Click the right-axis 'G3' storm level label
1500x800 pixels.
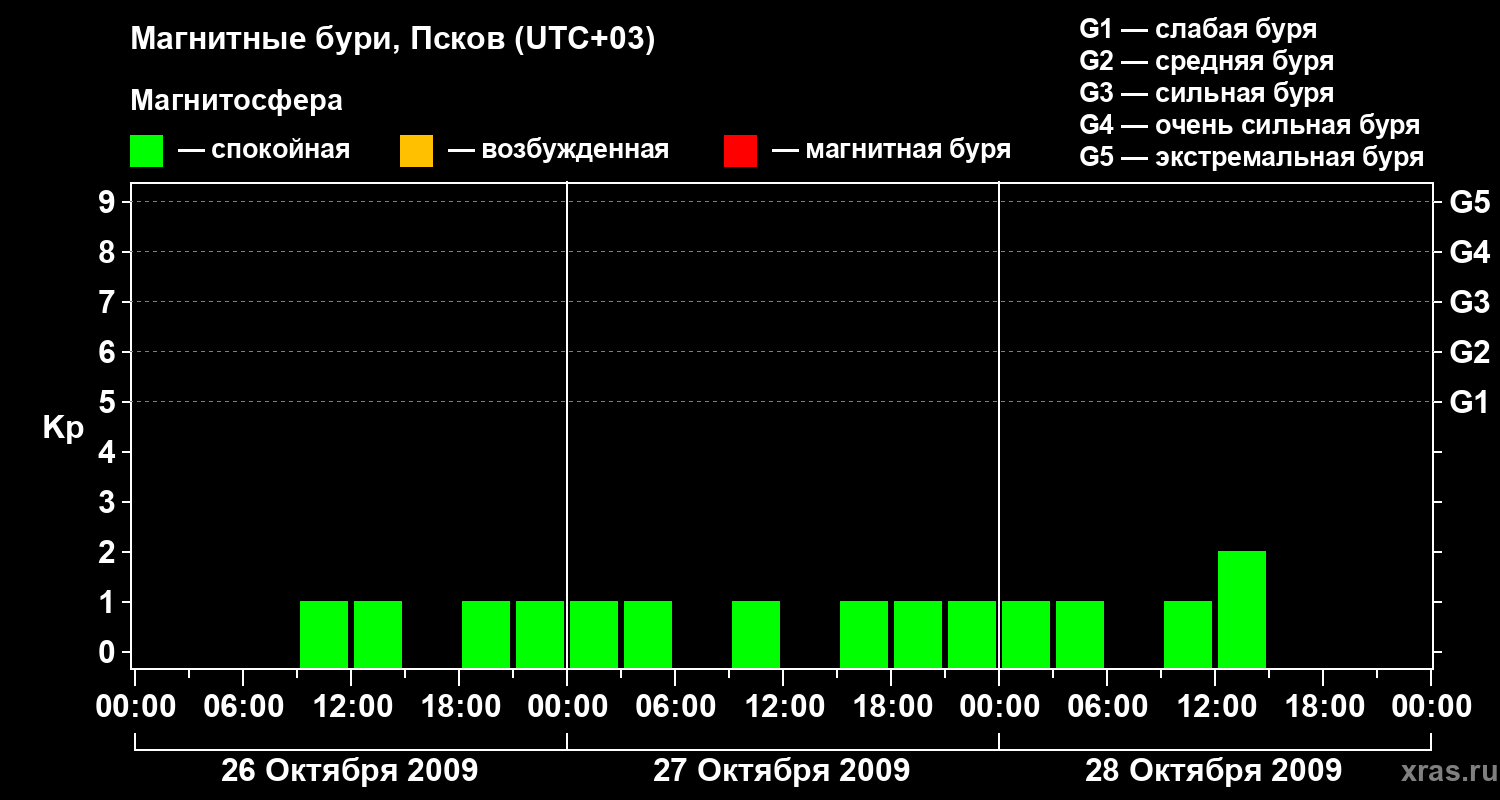coord(1469,302)
